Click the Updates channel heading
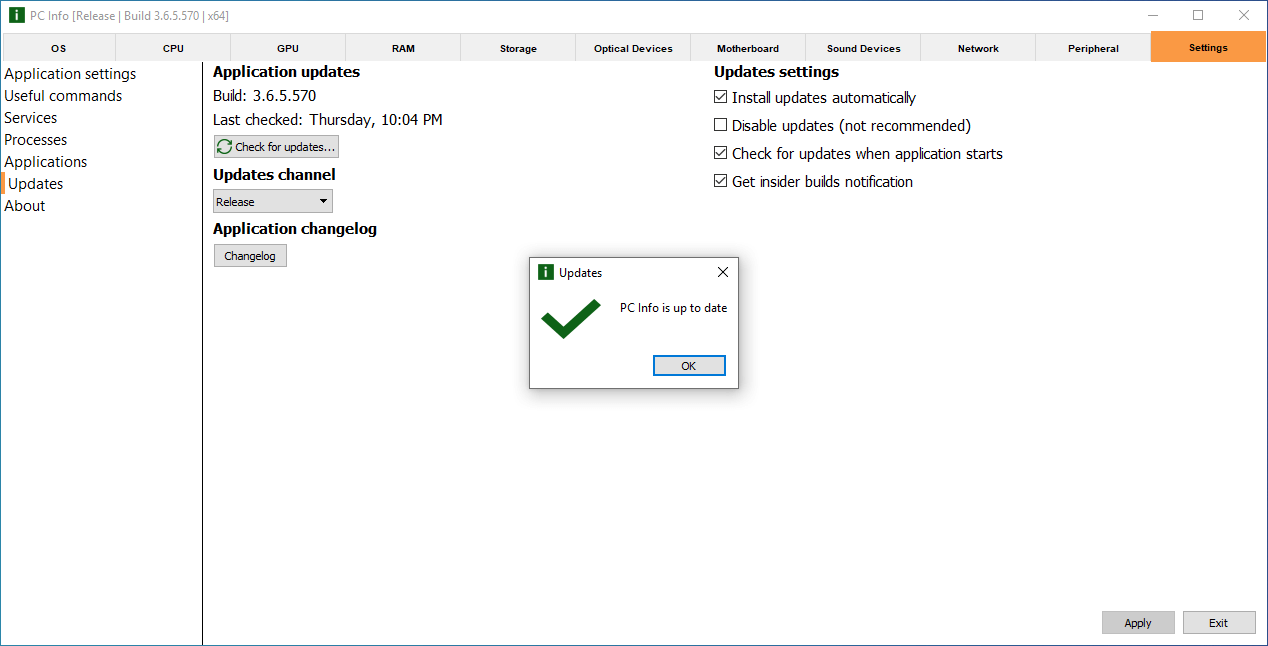Screen dimensions: 1268x646 pos(275,175)
